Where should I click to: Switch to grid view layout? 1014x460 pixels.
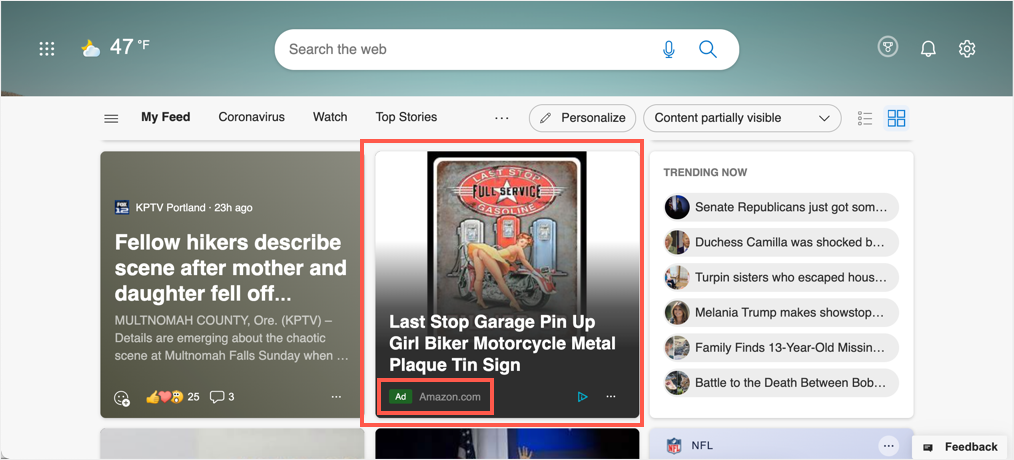tap(896, 118)
